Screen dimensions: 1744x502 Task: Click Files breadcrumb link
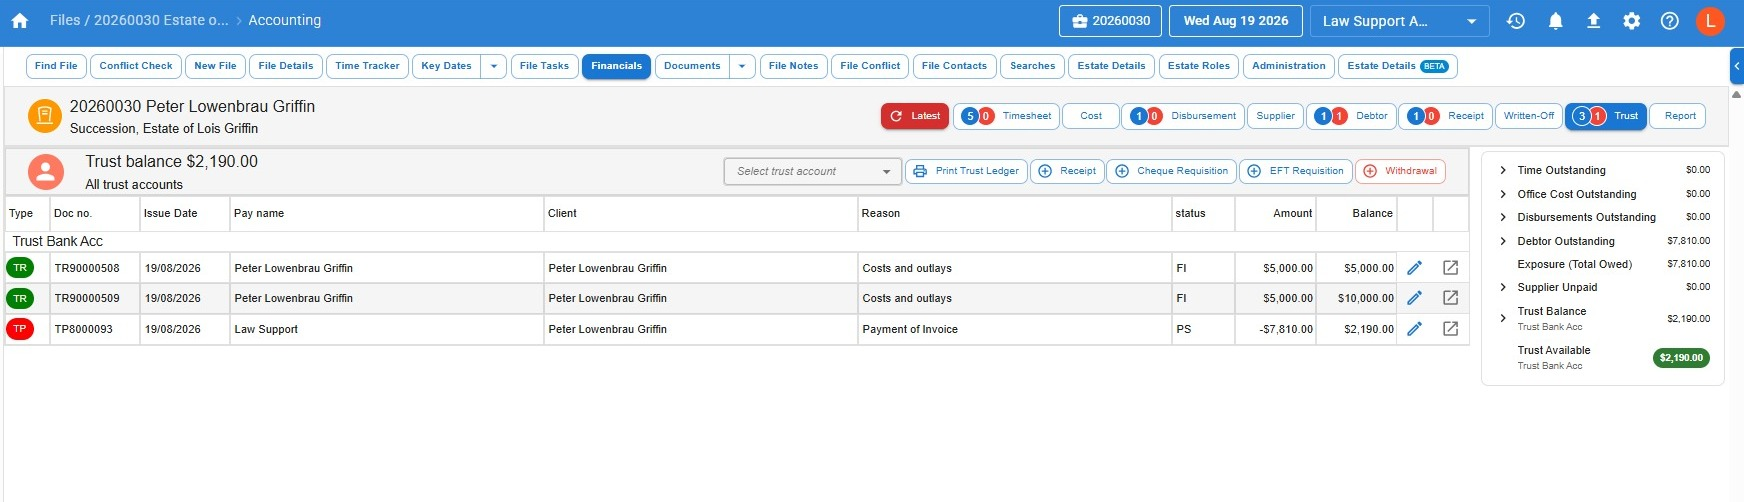pyautogui.click(x=65, y=20)
